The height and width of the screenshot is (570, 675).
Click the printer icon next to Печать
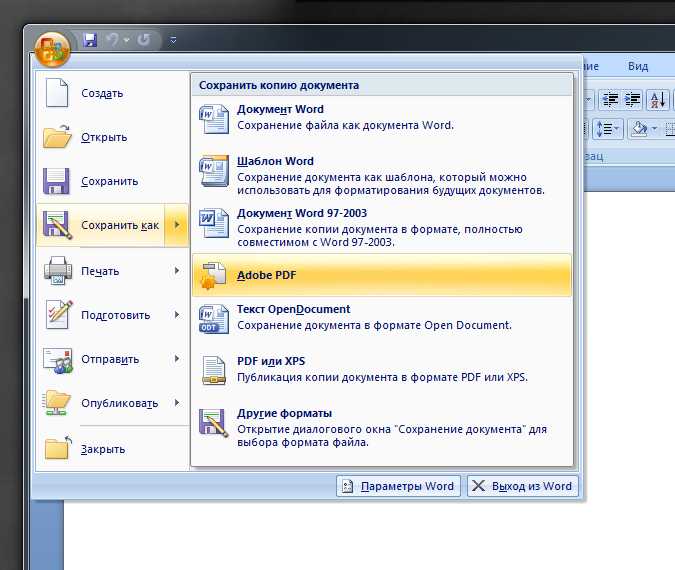pyautogui.click(x=58, y=270)
